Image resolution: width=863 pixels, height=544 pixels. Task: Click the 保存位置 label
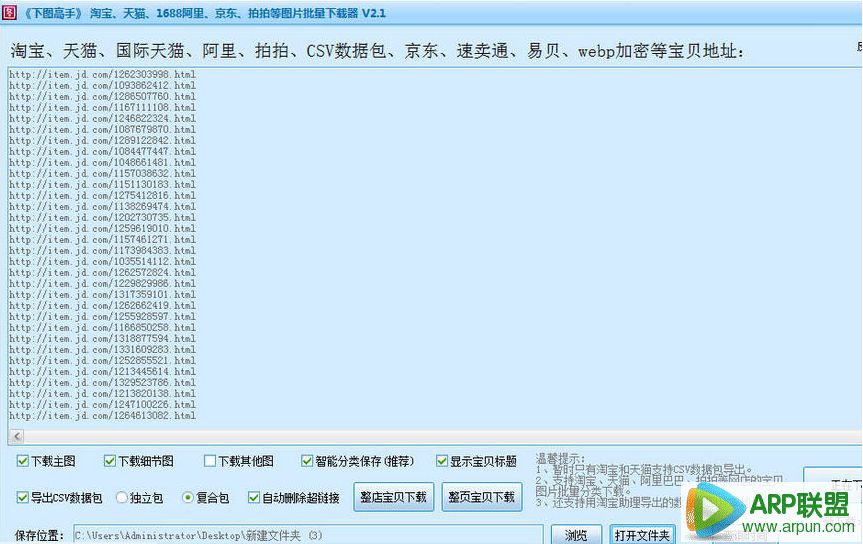(39, 535)
